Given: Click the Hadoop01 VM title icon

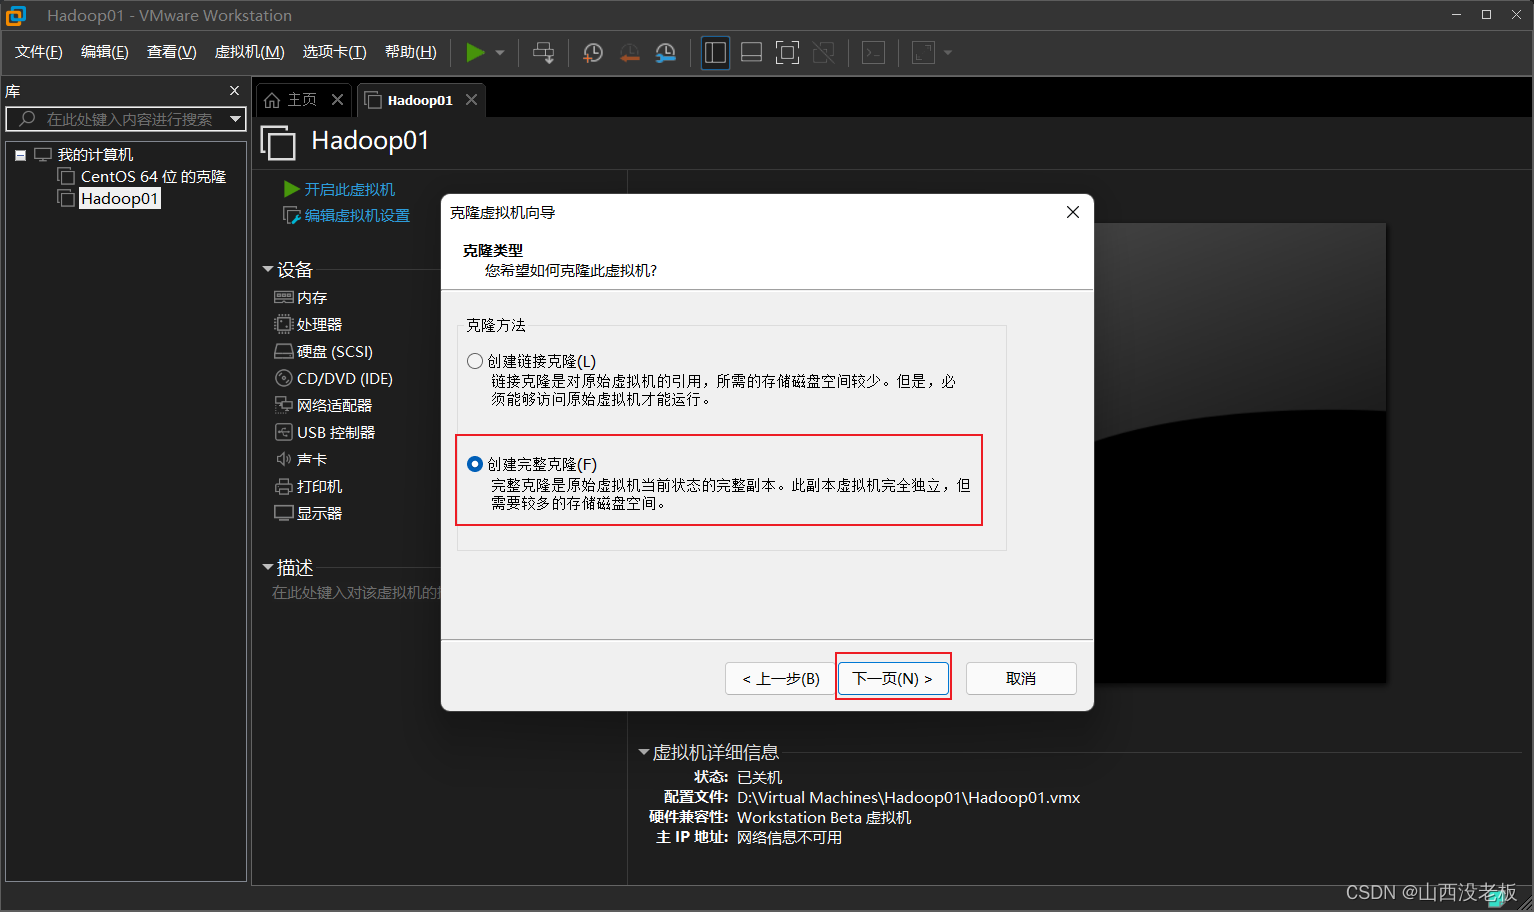Looking at the screenshot, I should pos(278,142).
